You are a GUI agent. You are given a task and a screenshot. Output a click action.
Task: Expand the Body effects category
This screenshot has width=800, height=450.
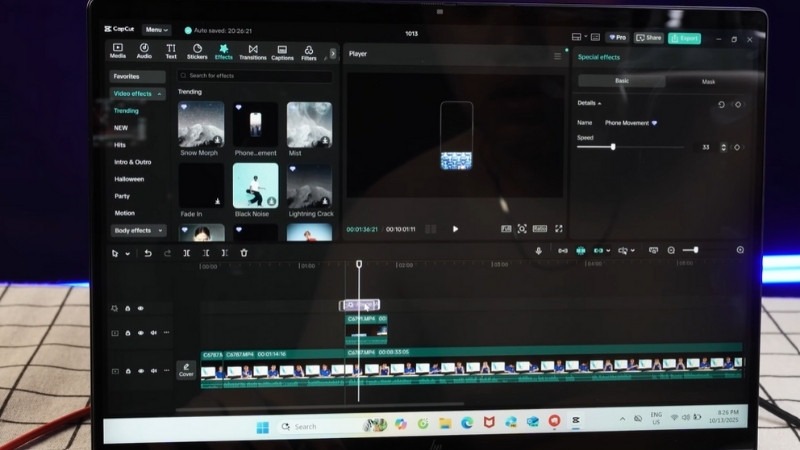pos(159,230)
